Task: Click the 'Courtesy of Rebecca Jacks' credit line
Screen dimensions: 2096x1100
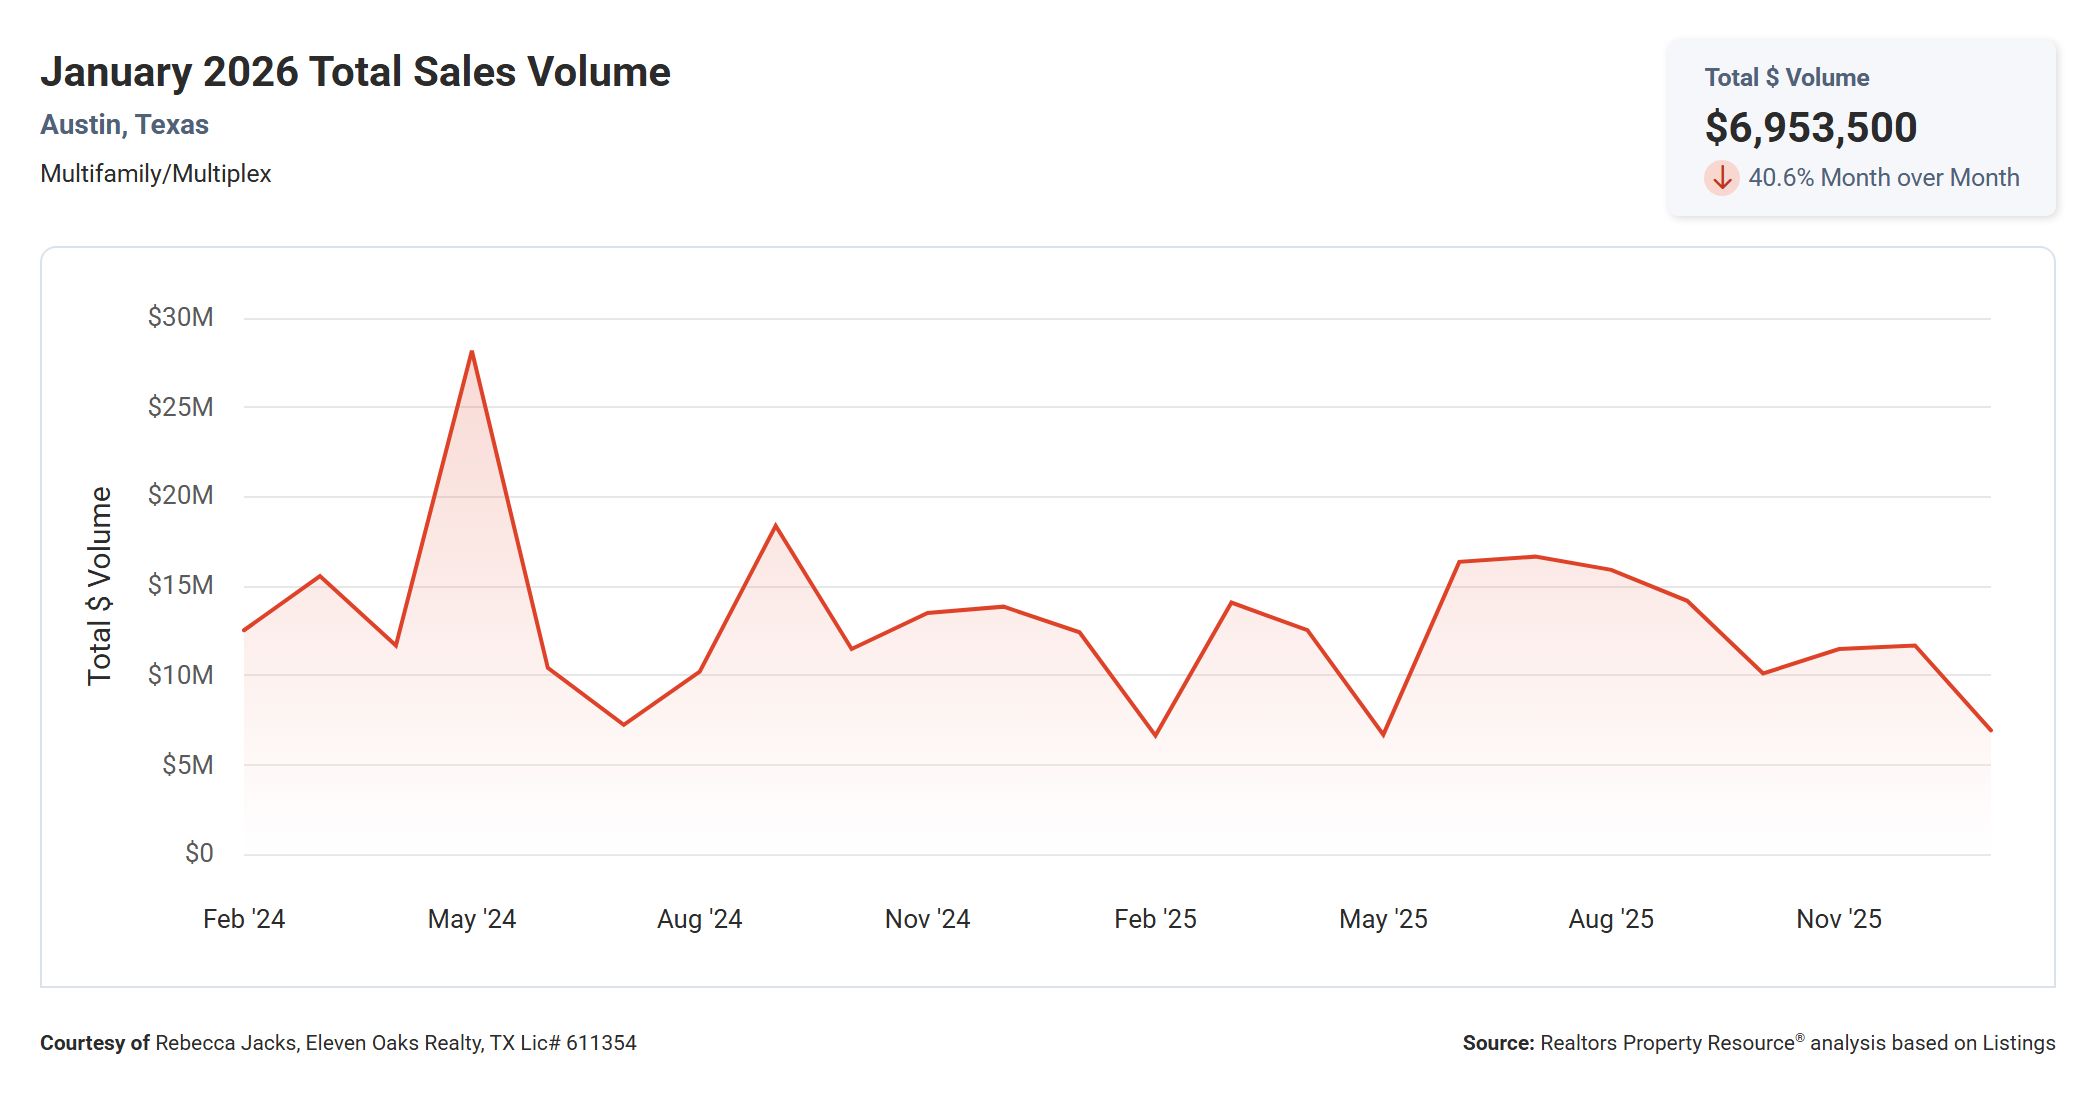Action: tap(338, 1043)
